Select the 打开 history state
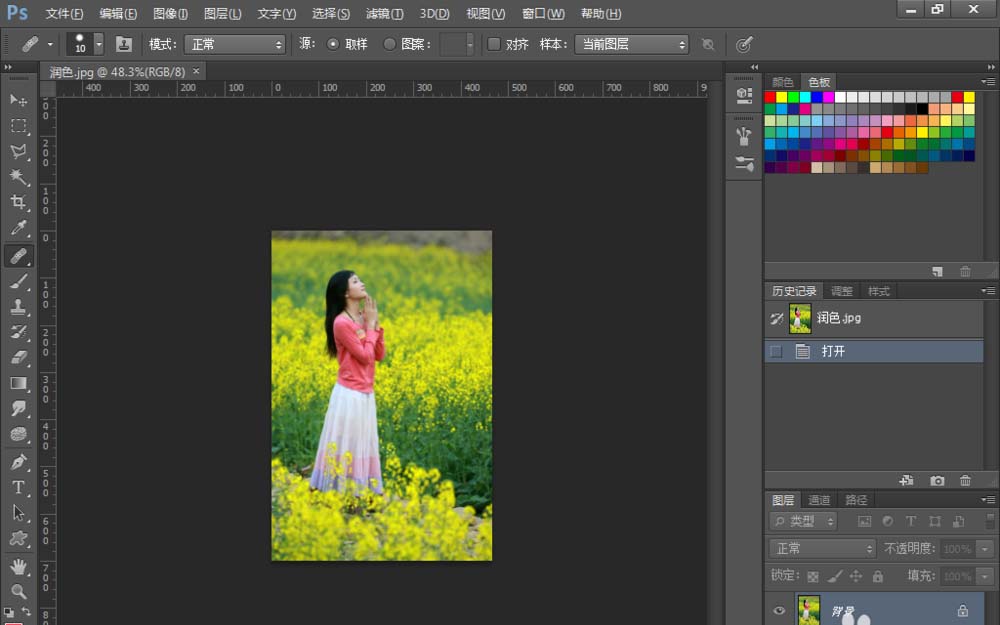Screen dimensions: 1000x625 coord(833,351)
